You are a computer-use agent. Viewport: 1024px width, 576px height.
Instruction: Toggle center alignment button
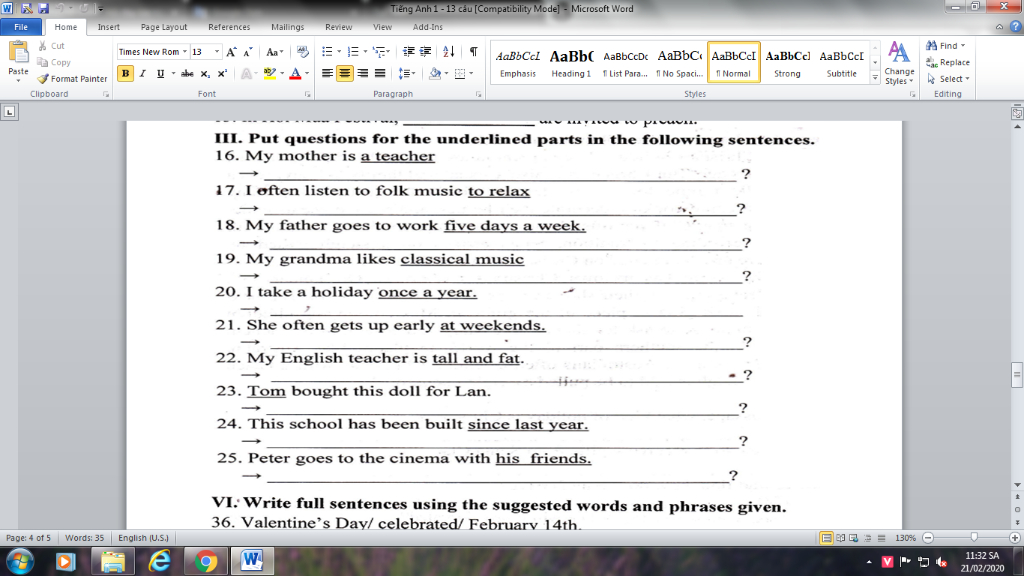tap(345, 73)
